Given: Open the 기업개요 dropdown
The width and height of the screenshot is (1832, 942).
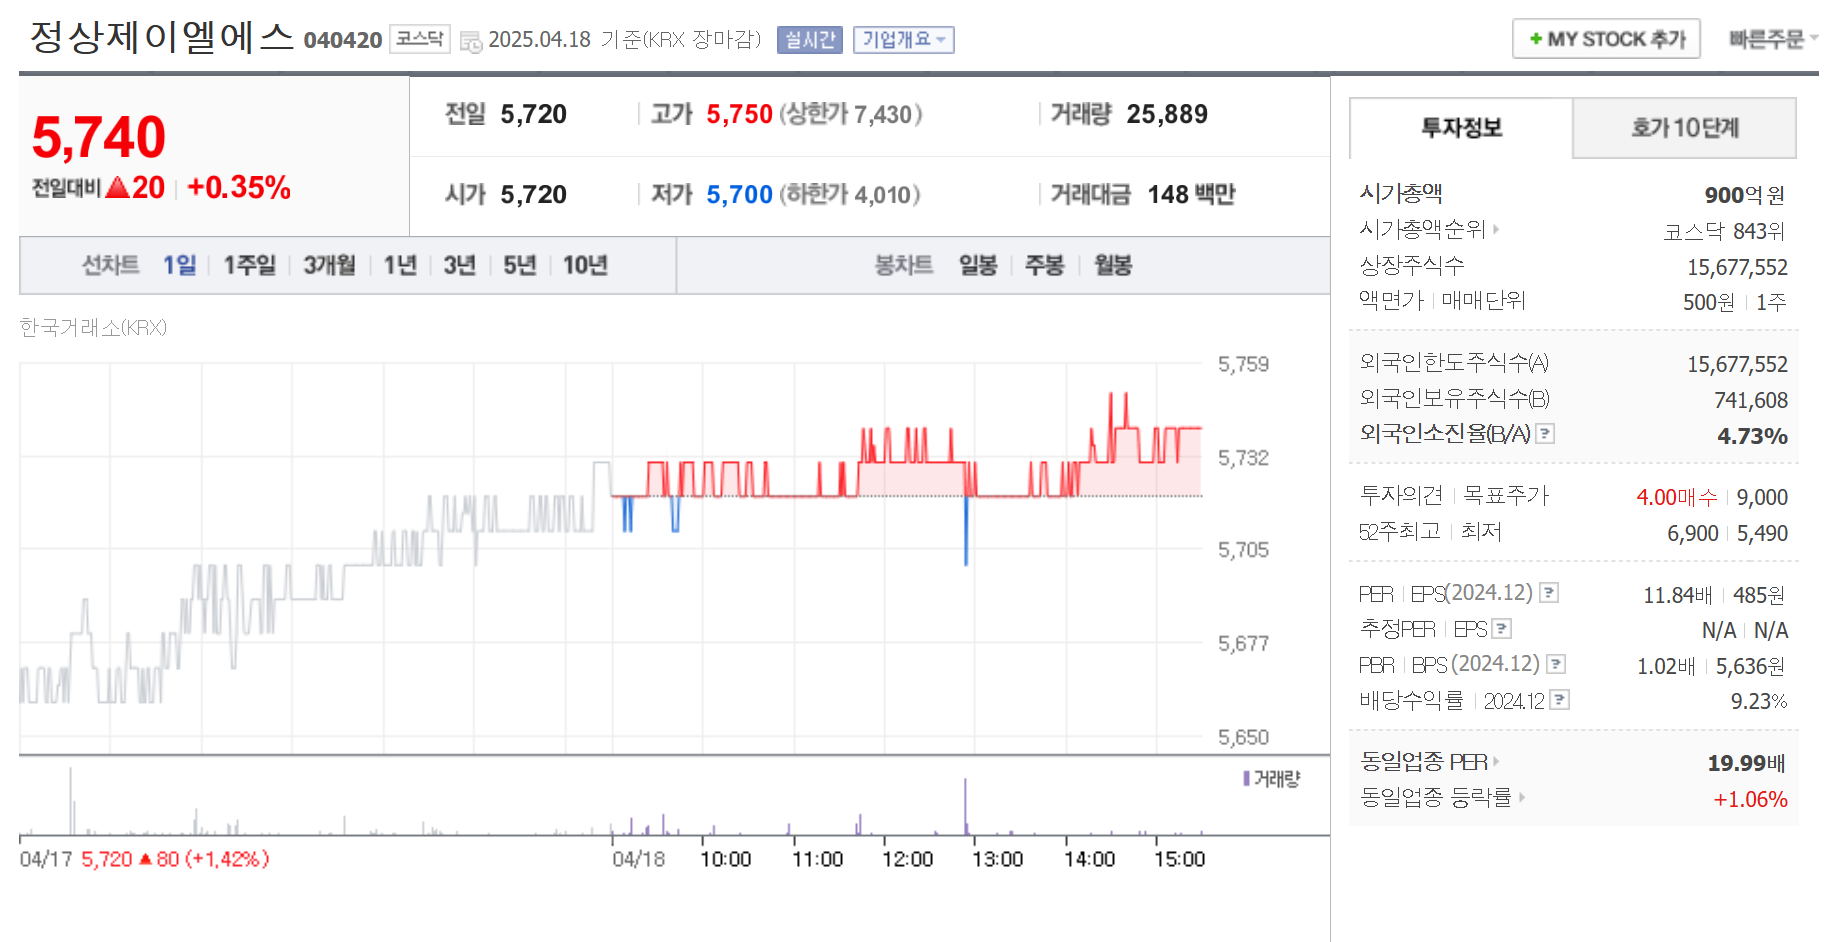Looking at the screenshot, I should [x=904, y=40].
